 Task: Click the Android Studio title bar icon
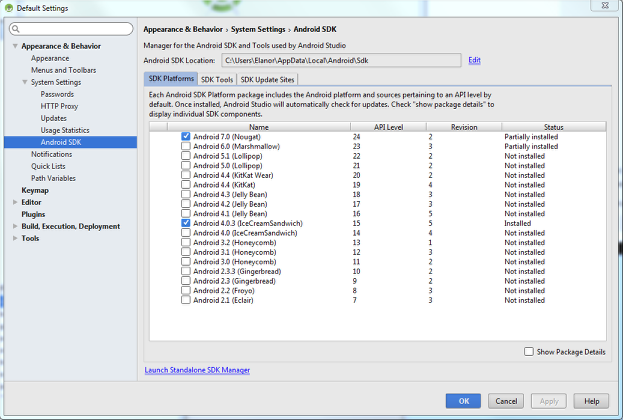click(x=9, y=8)
